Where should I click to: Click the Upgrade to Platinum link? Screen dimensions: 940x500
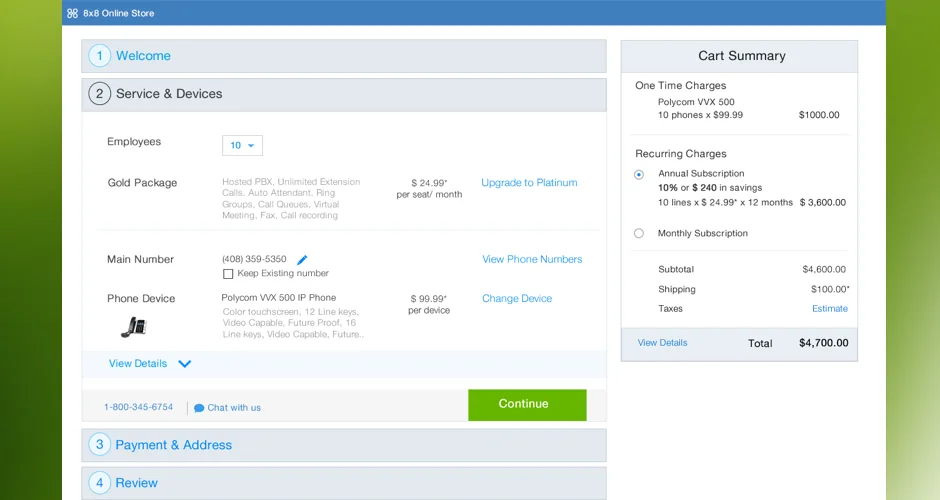click(529, 183)
